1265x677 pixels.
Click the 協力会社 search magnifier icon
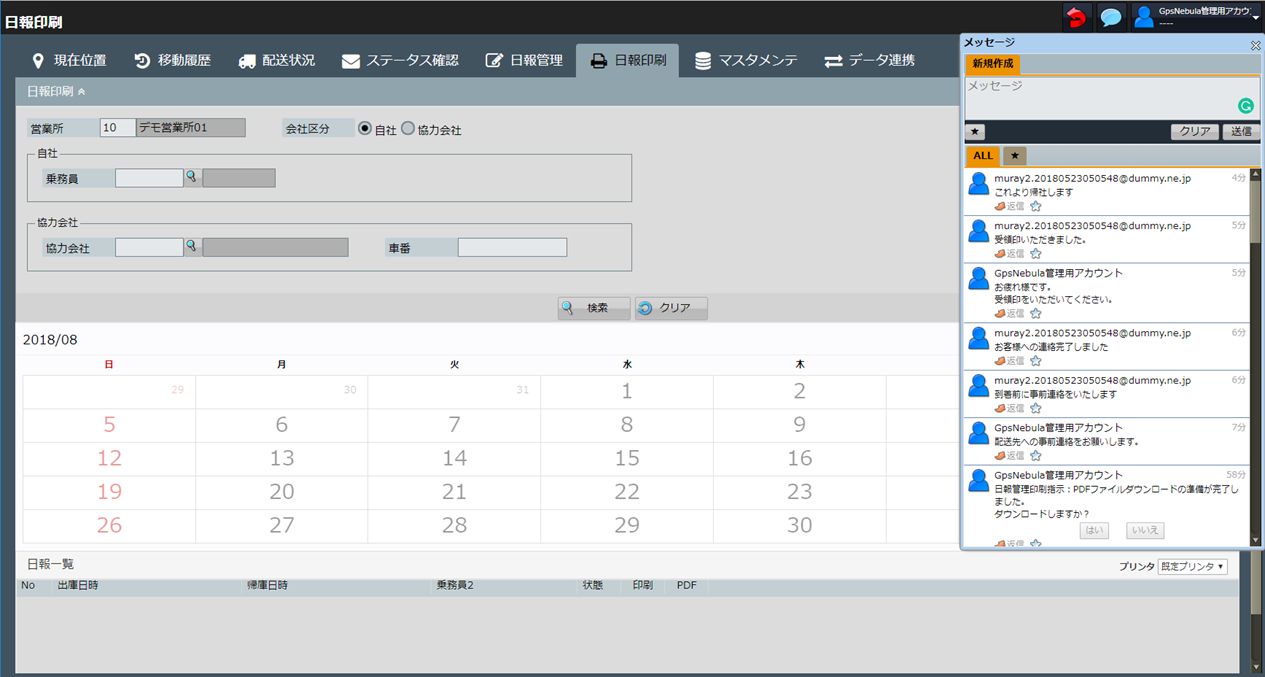point(191,246)
